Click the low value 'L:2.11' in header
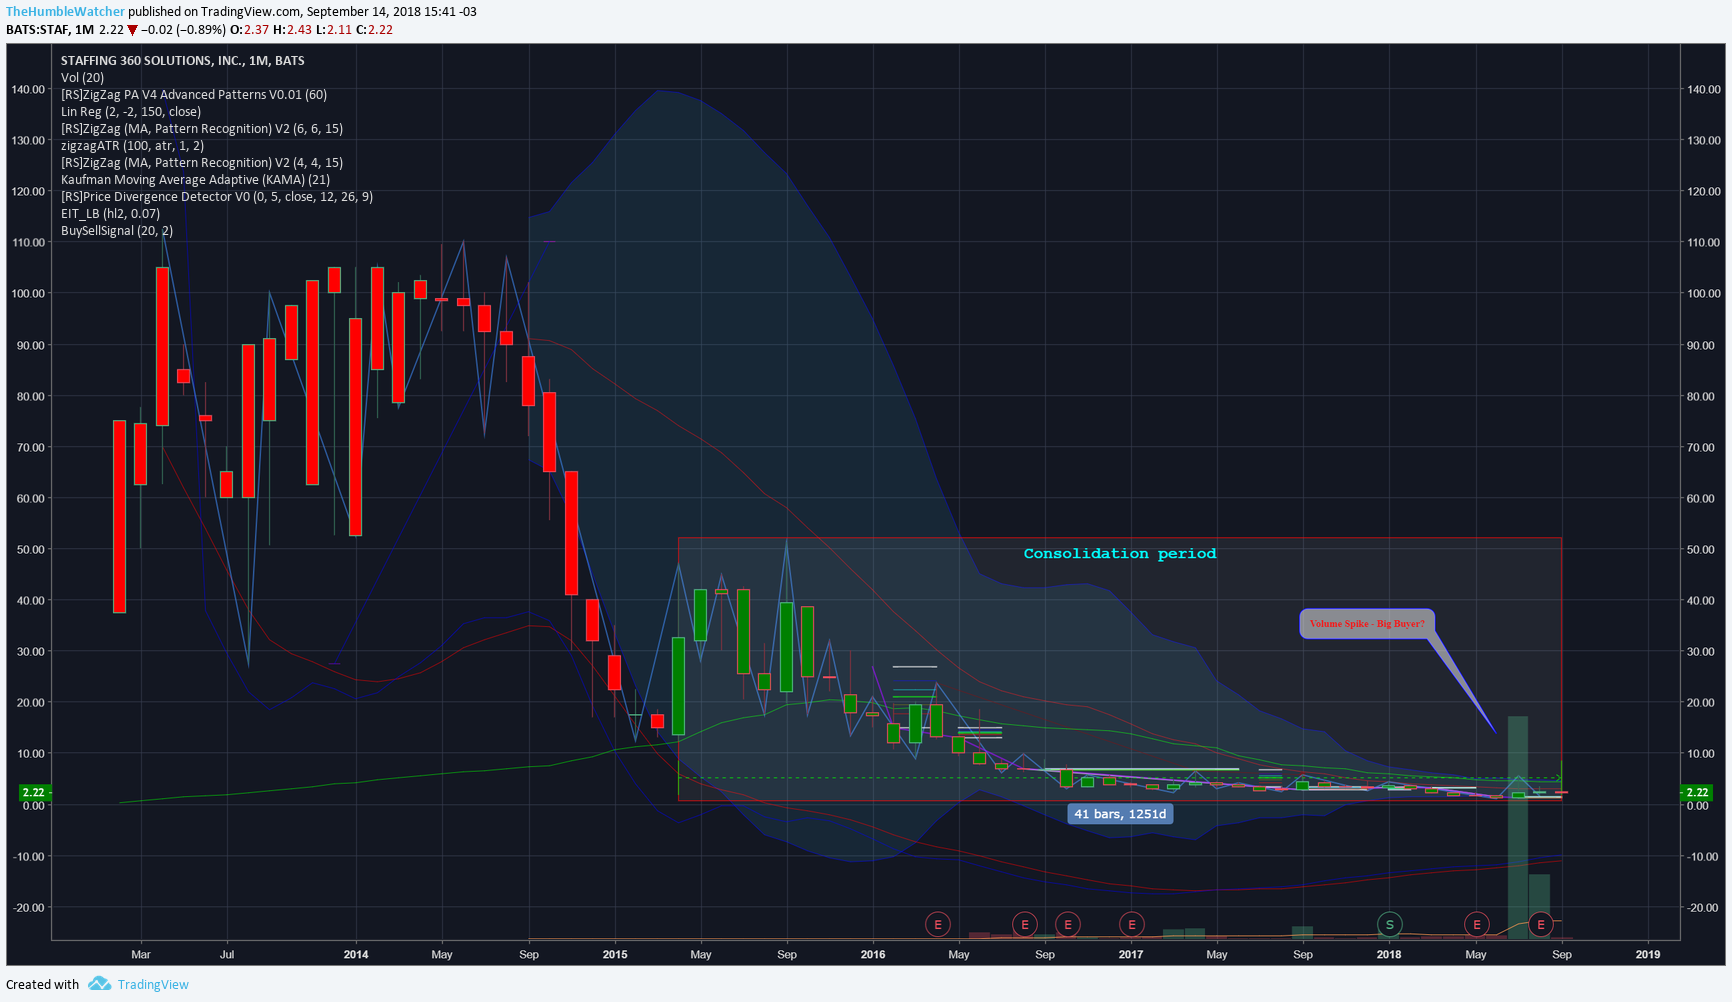The image size is (1732, 1002). (334, 30)
